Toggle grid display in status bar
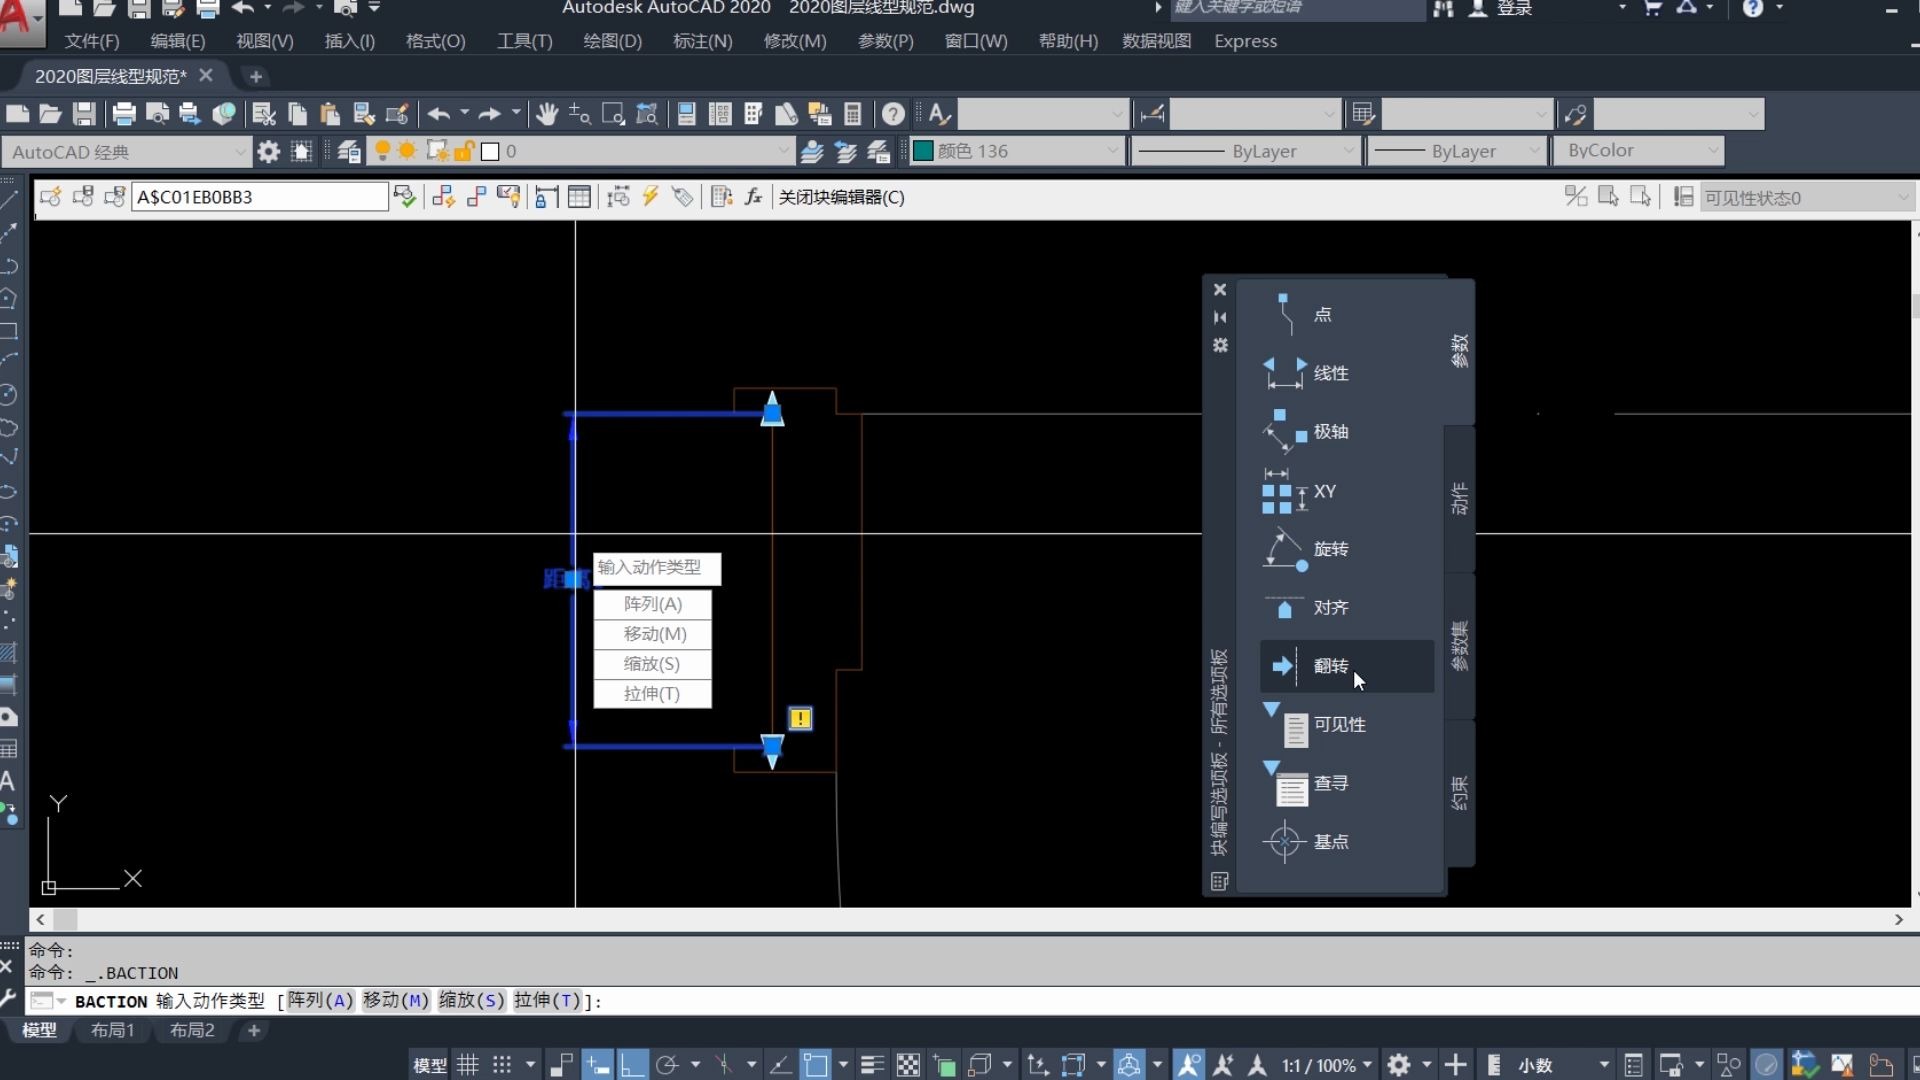 (468, 1066)
